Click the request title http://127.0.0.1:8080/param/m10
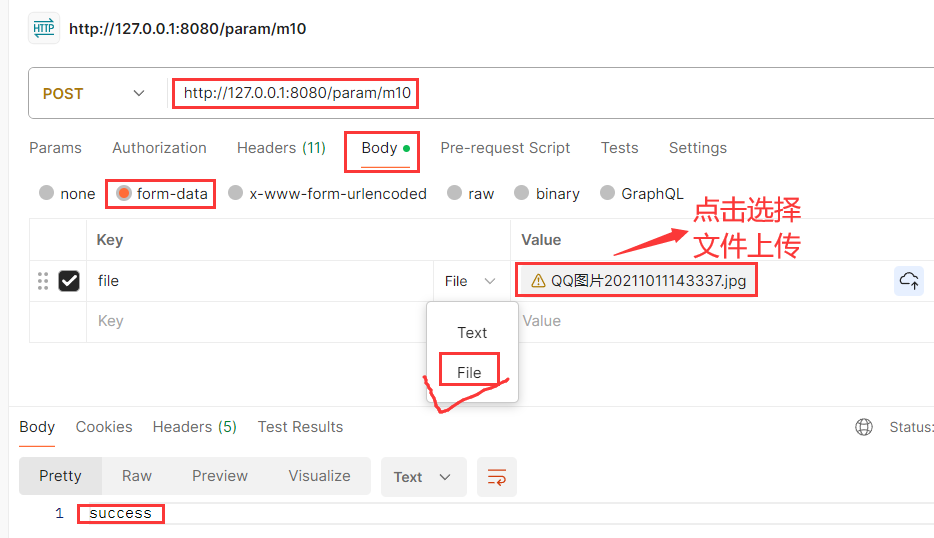The width and height of the screenshot is (934, 538). click(x=188, y=29)
